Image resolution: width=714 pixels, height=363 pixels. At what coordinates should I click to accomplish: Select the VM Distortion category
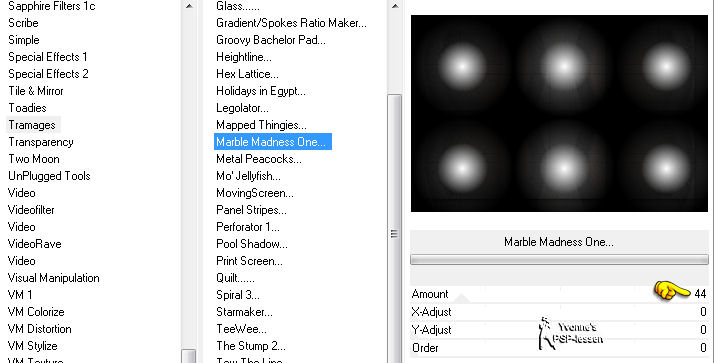pyautogui.click(x=40, y=329)
